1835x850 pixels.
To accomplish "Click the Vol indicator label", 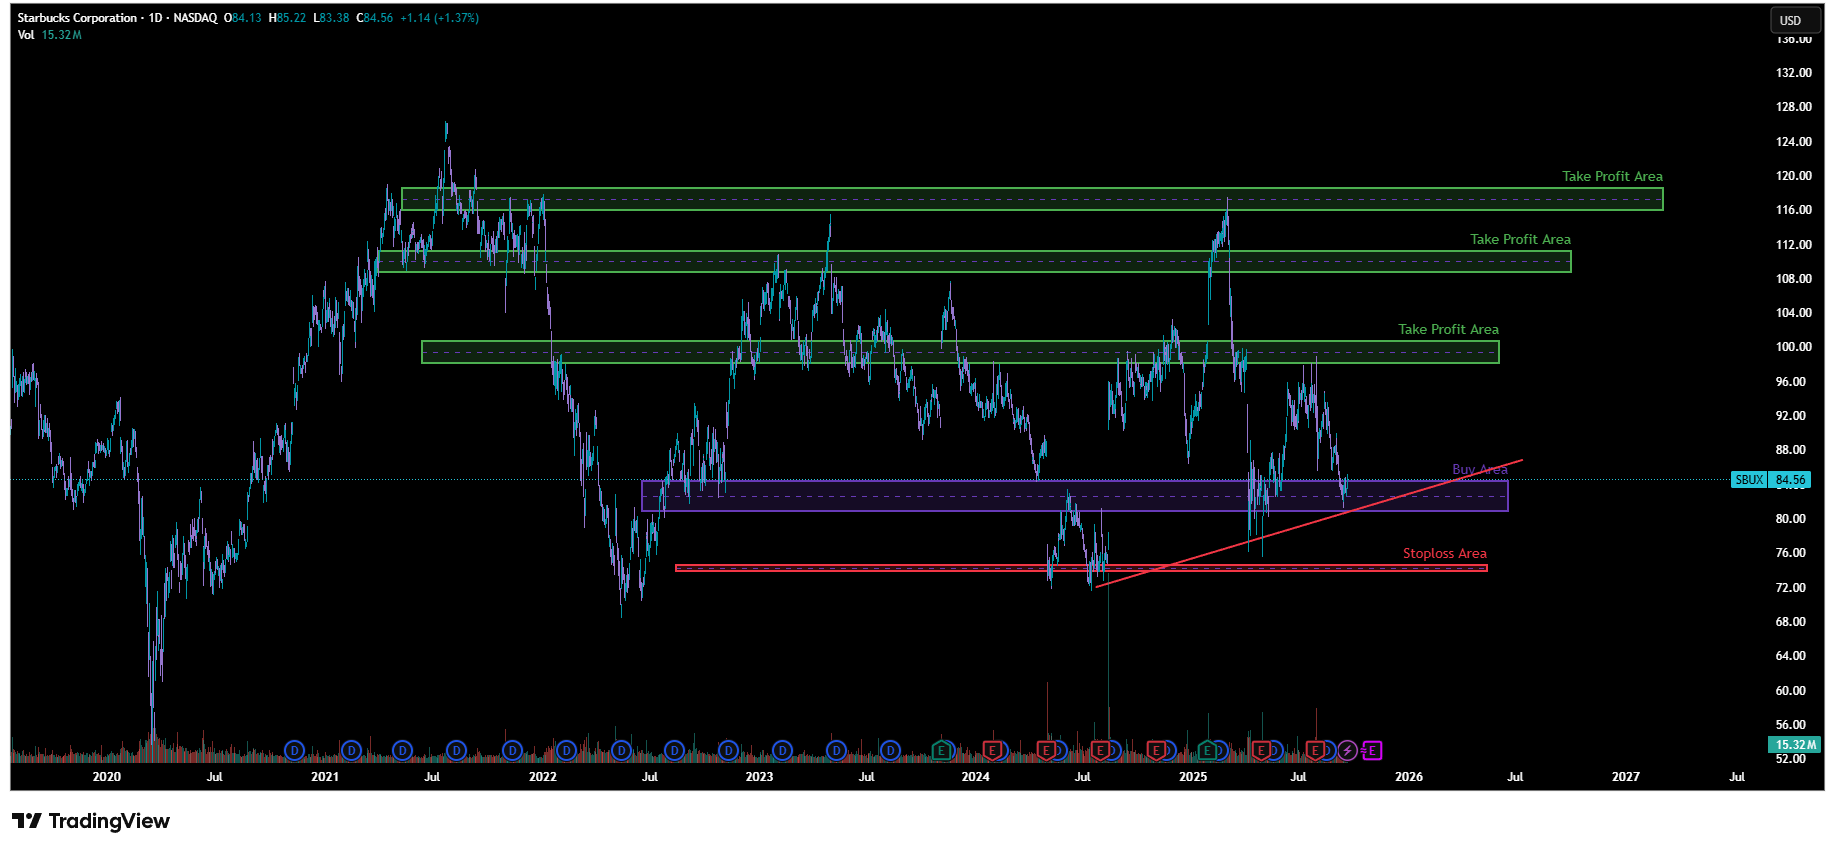I will coord(26,35).
